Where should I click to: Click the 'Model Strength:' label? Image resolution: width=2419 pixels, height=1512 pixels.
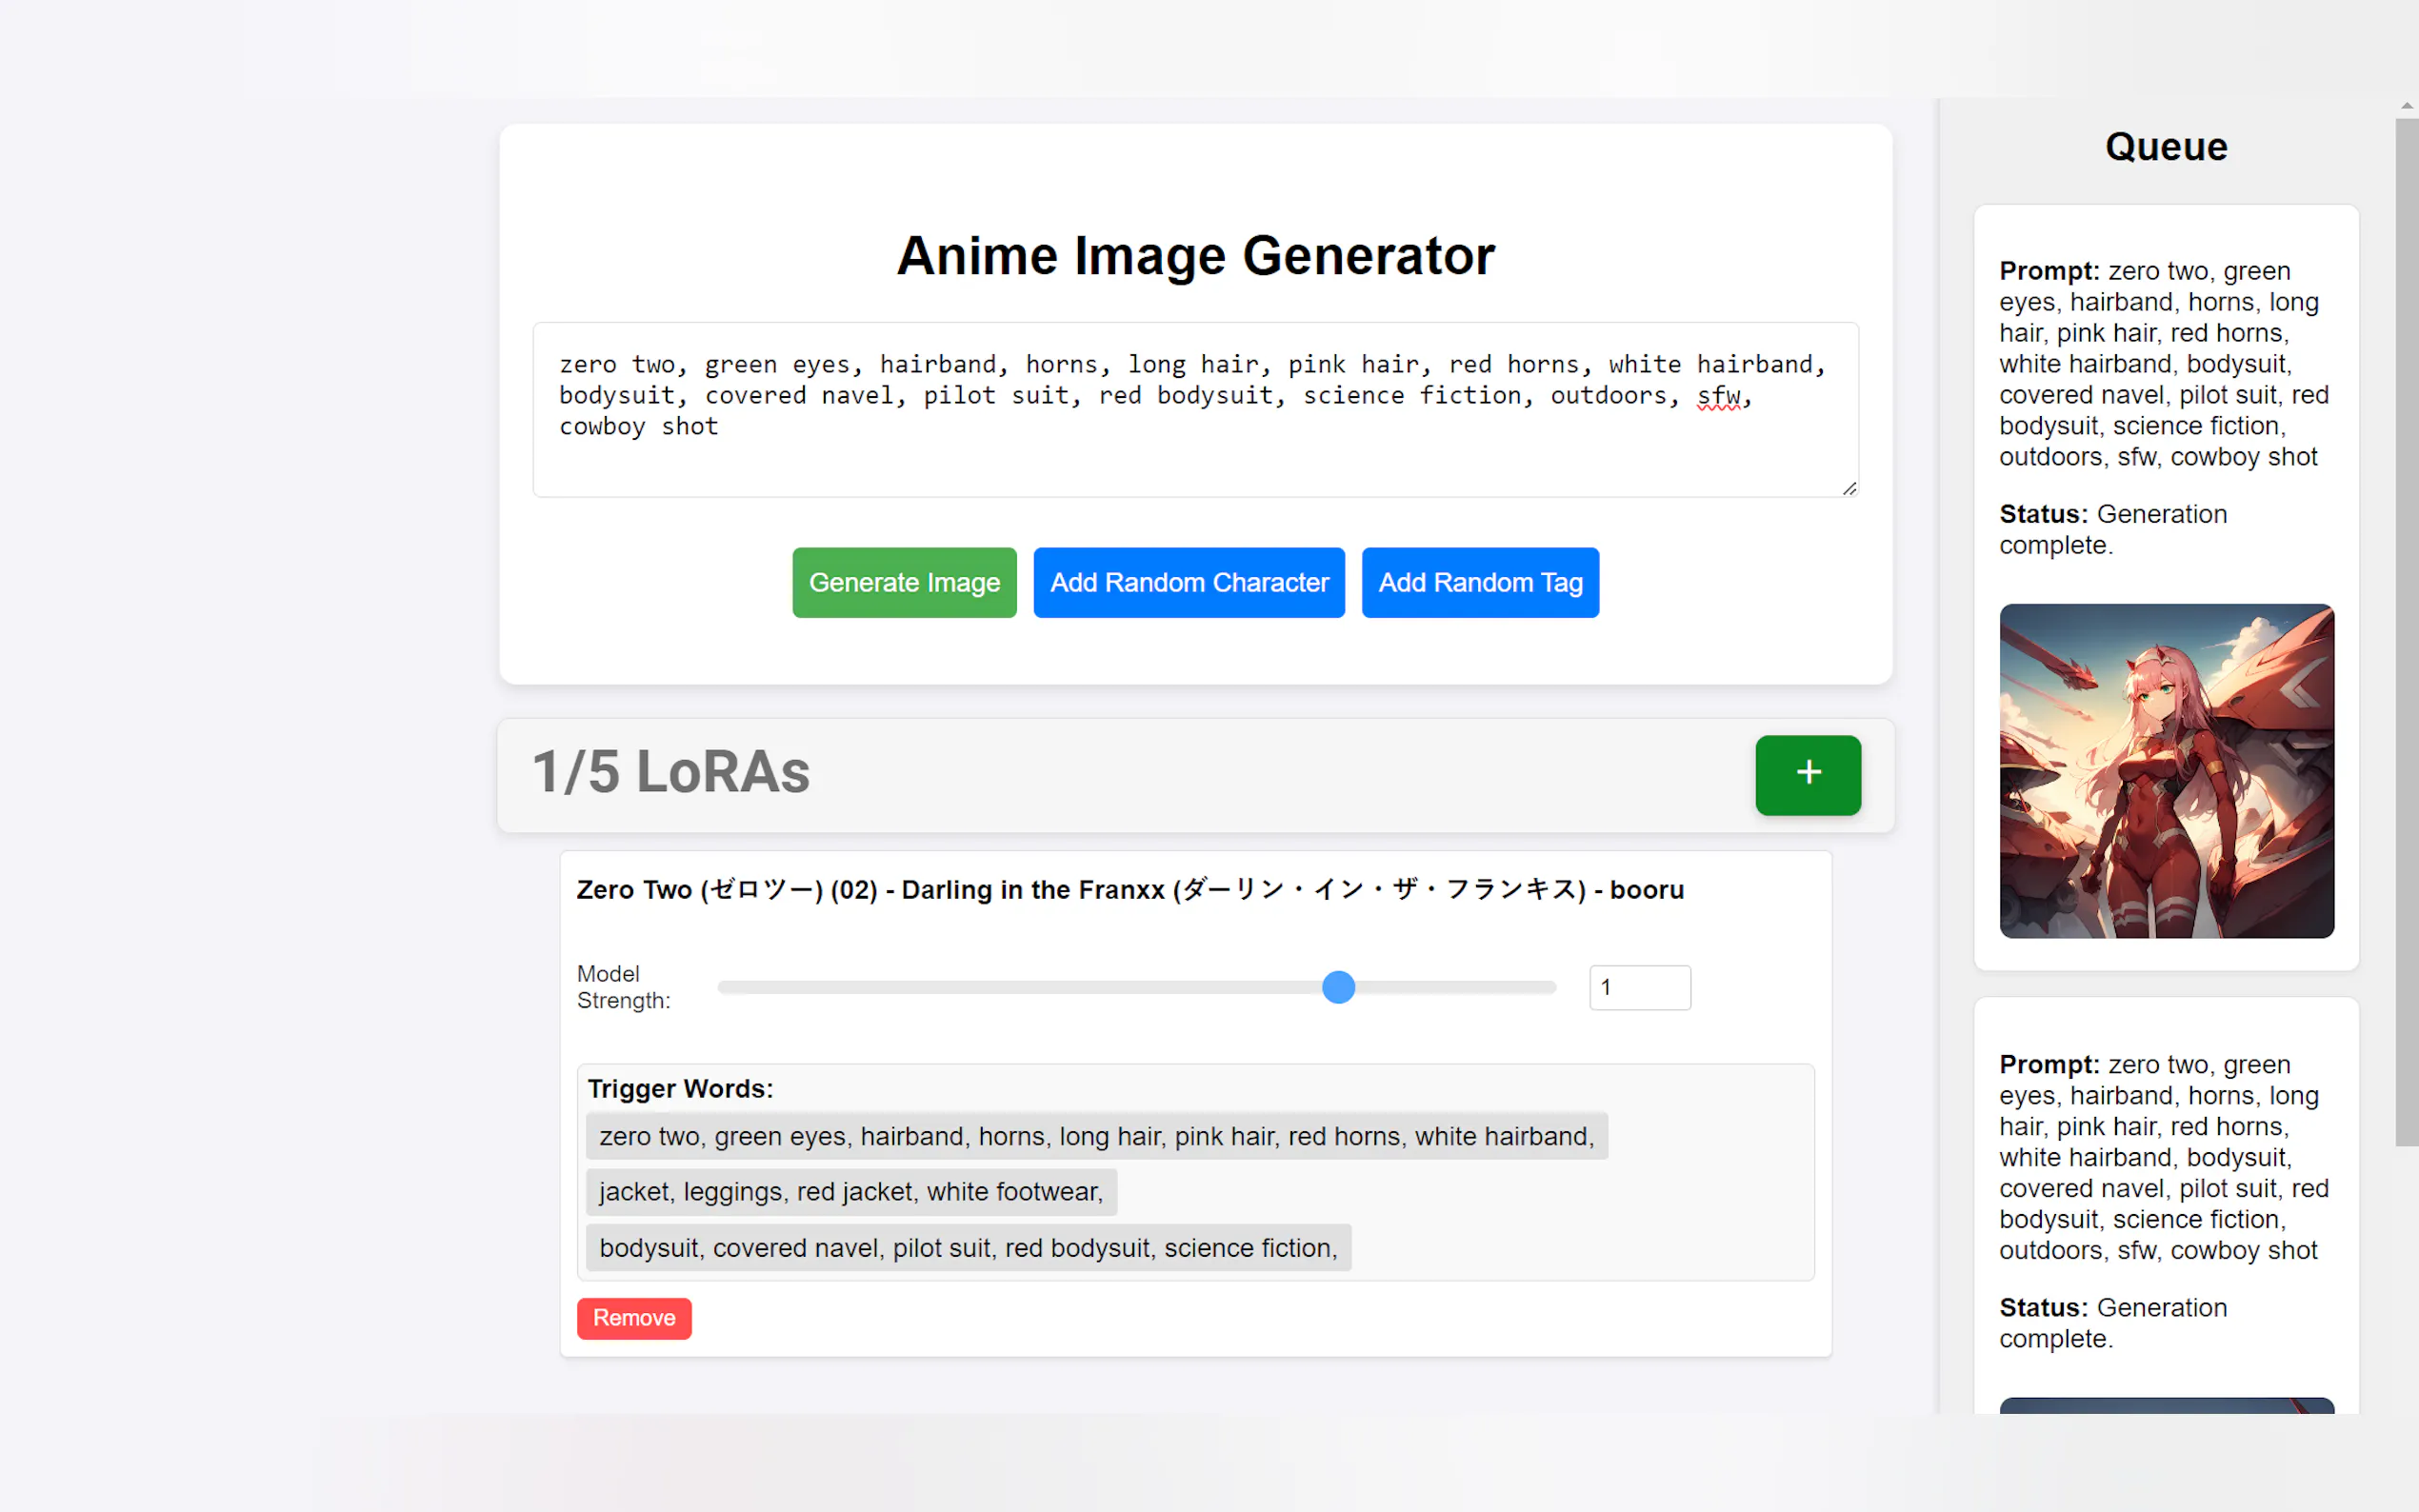coord(623,987)
